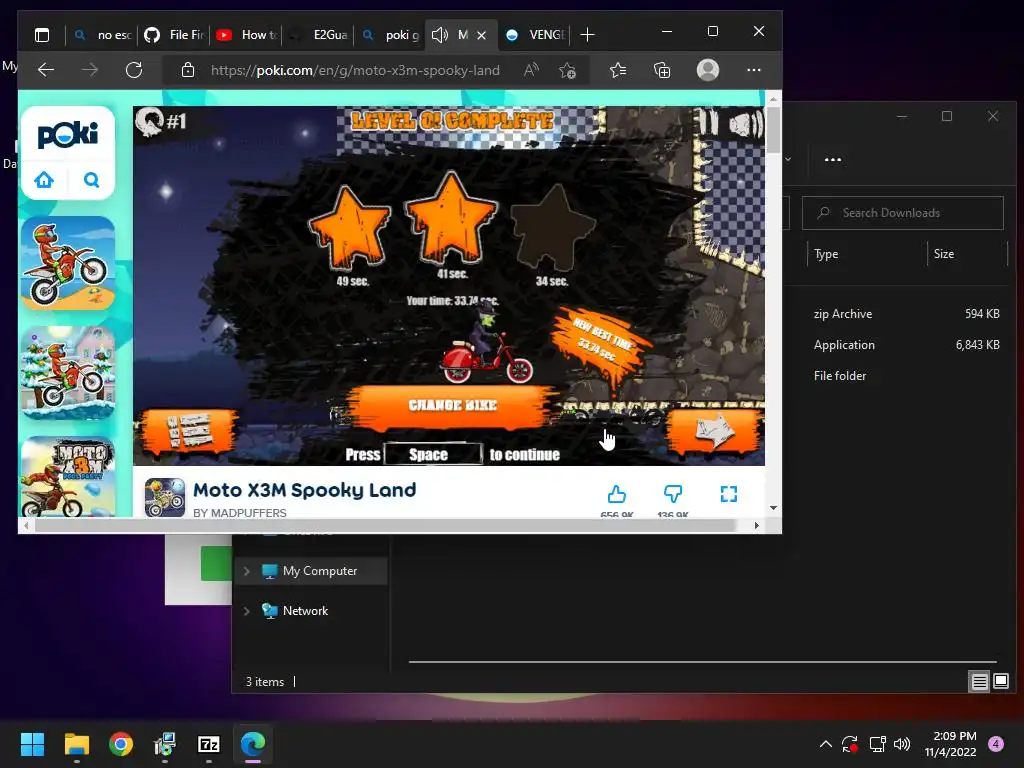Add this page to favorites
1024x768 pixels.
click(x=568, y=70)
